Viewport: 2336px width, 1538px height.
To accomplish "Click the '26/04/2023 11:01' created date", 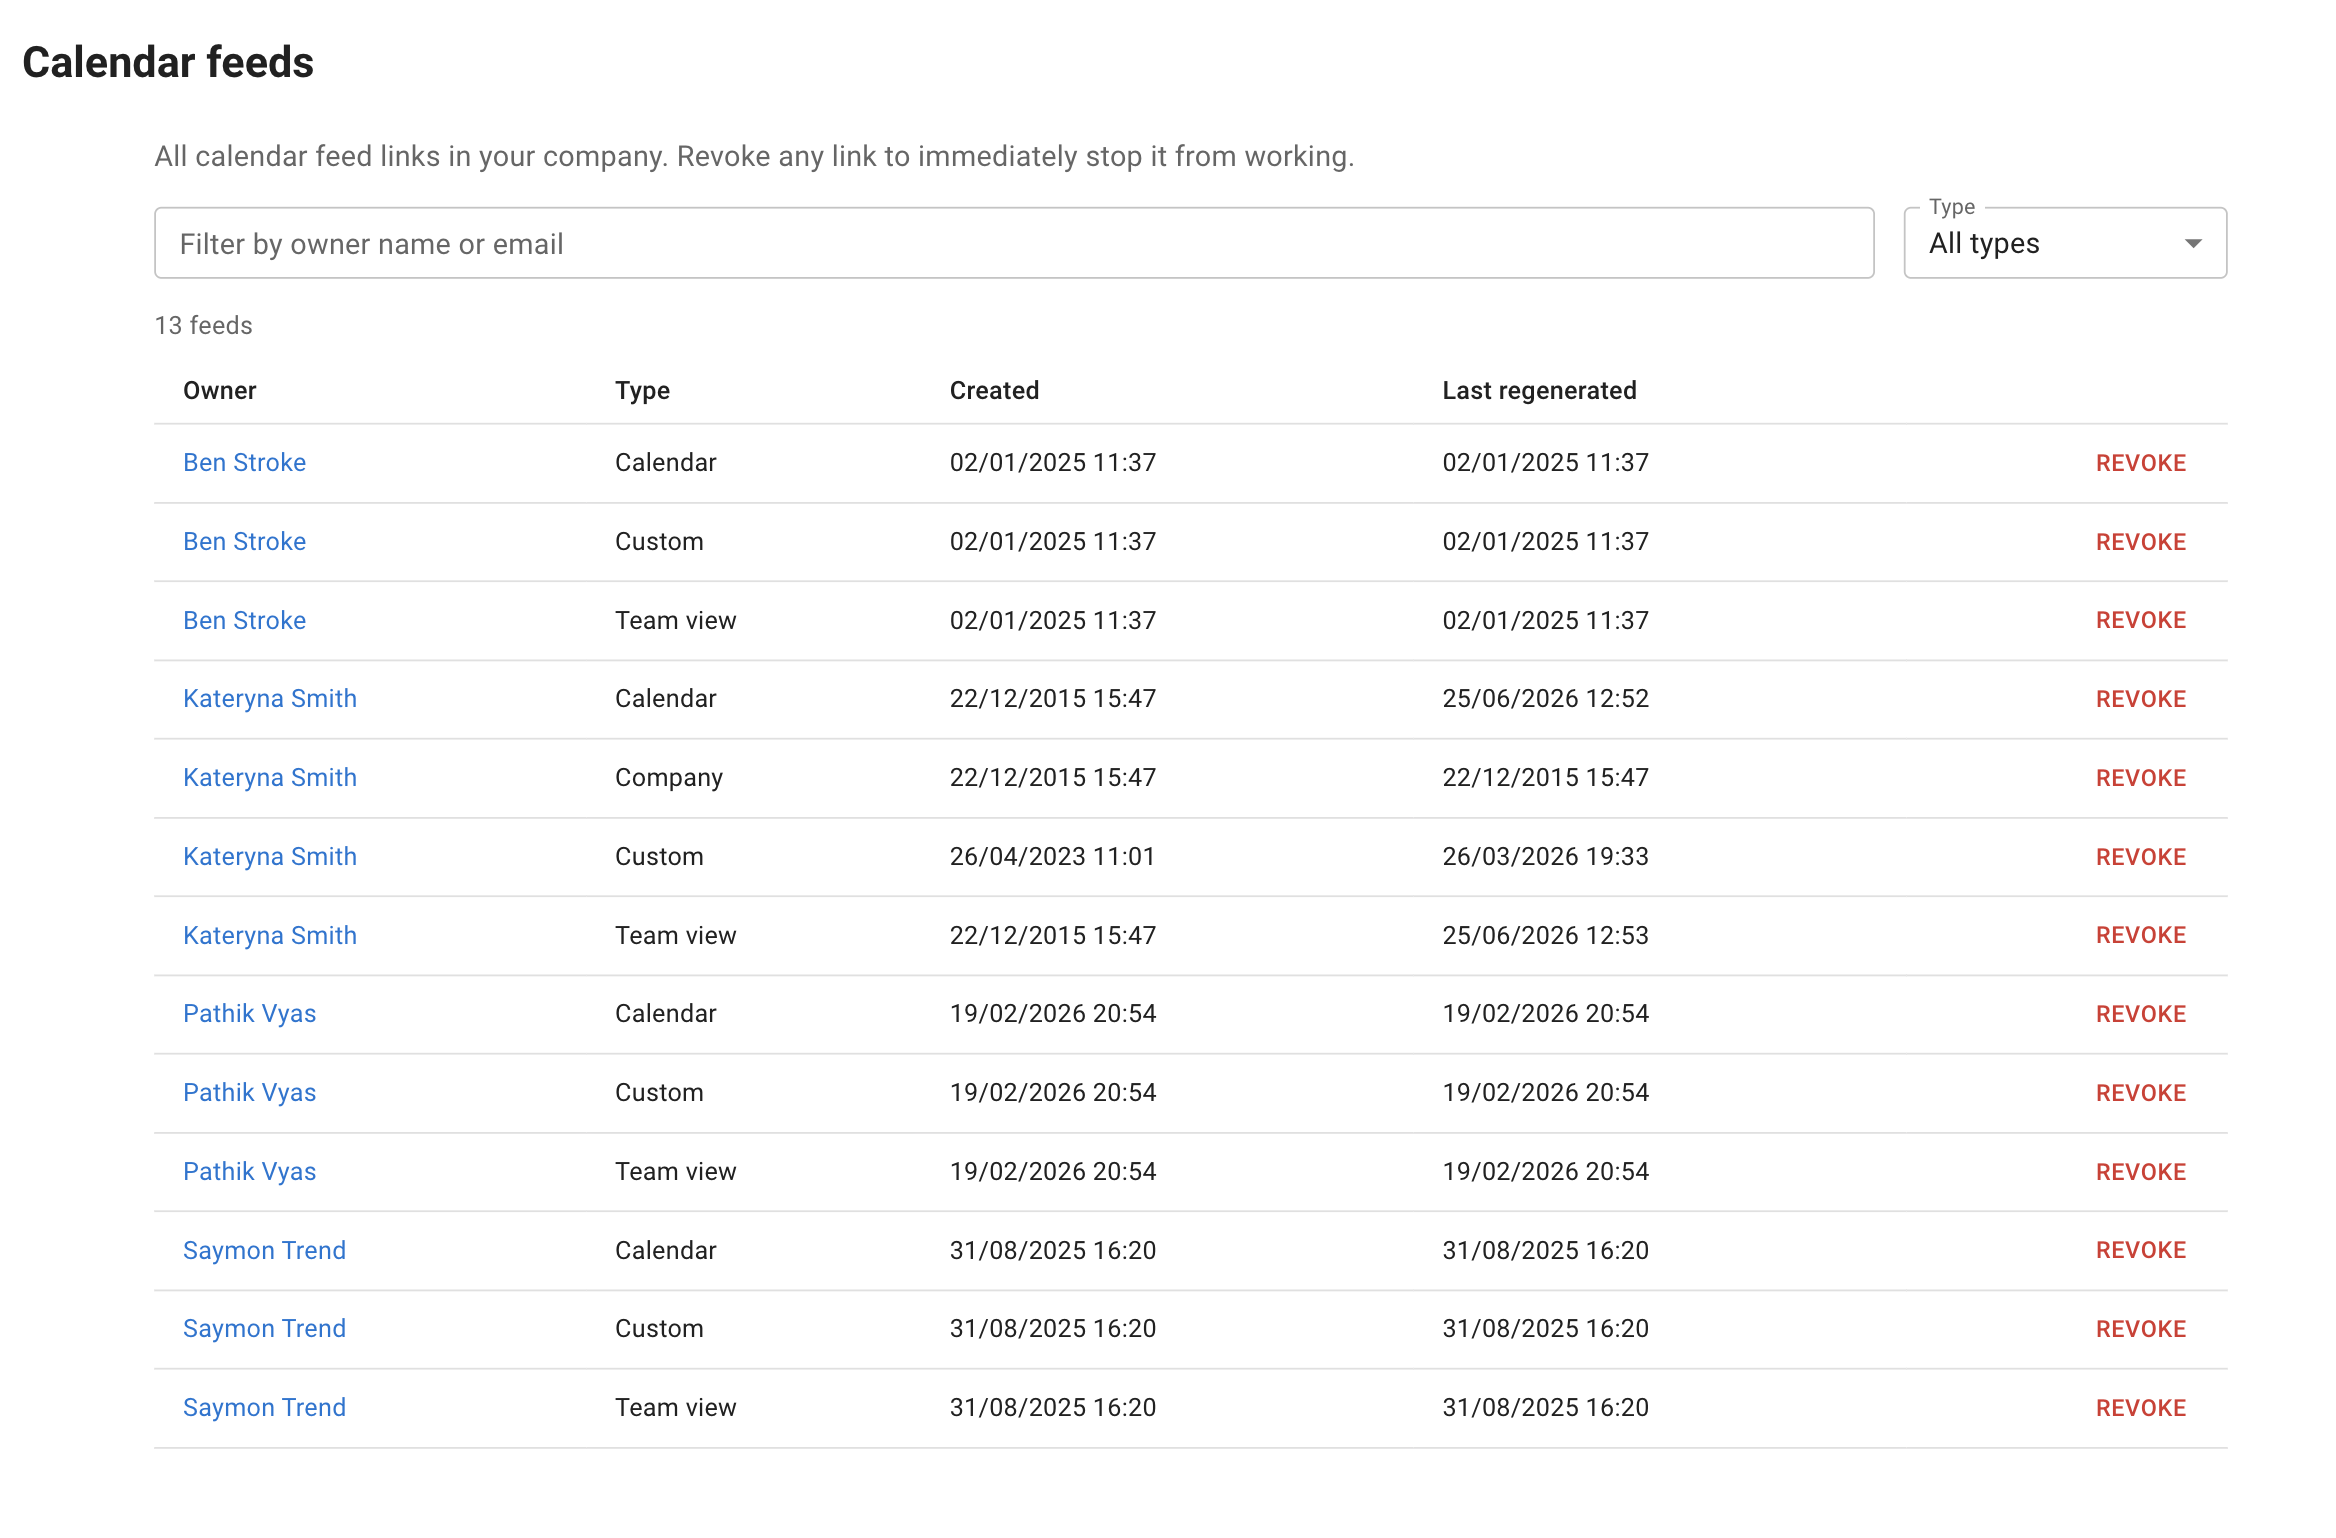I will (x=1052, y=856).
